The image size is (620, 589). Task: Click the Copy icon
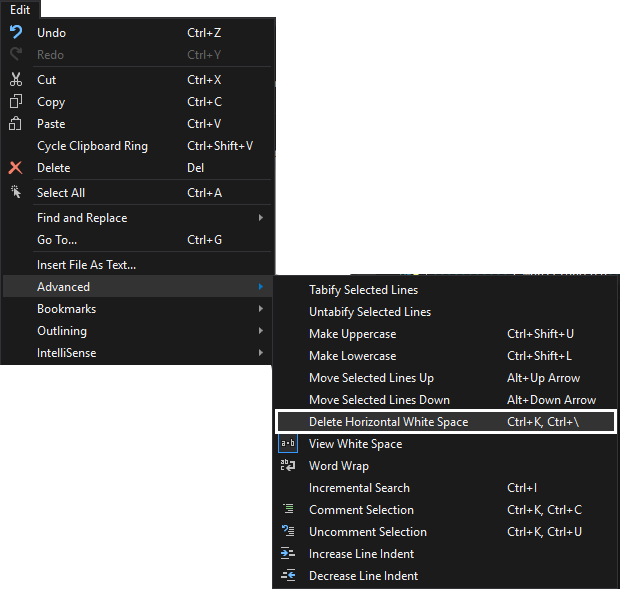pyautogui.click(x=15, y=102)
